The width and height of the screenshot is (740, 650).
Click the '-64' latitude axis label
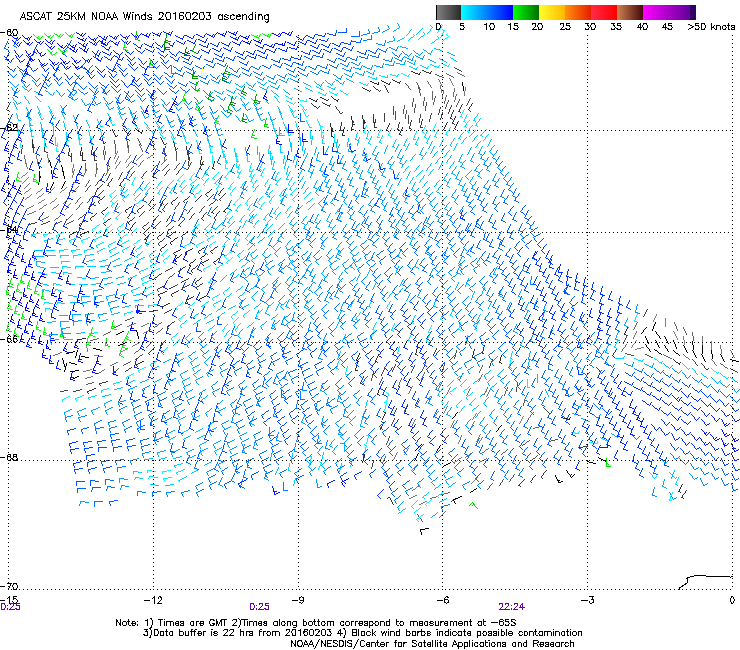[9, 230]
